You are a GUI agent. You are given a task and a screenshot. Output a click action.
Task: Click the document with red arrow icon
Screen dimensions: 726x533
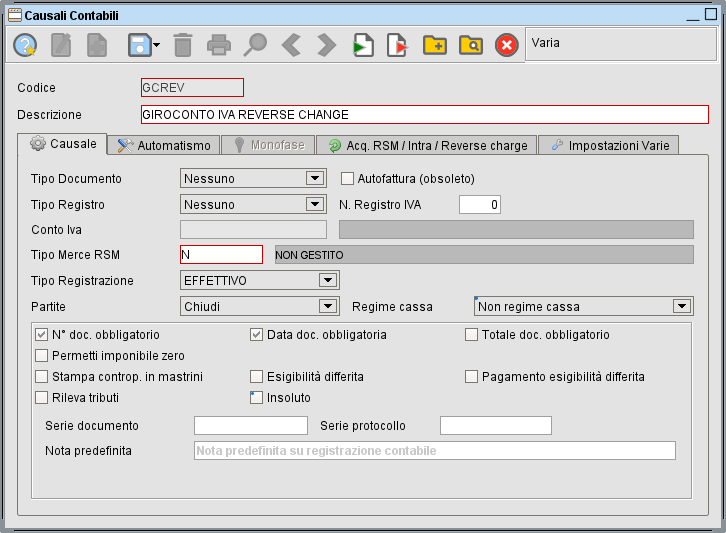(x=397, y=45)
